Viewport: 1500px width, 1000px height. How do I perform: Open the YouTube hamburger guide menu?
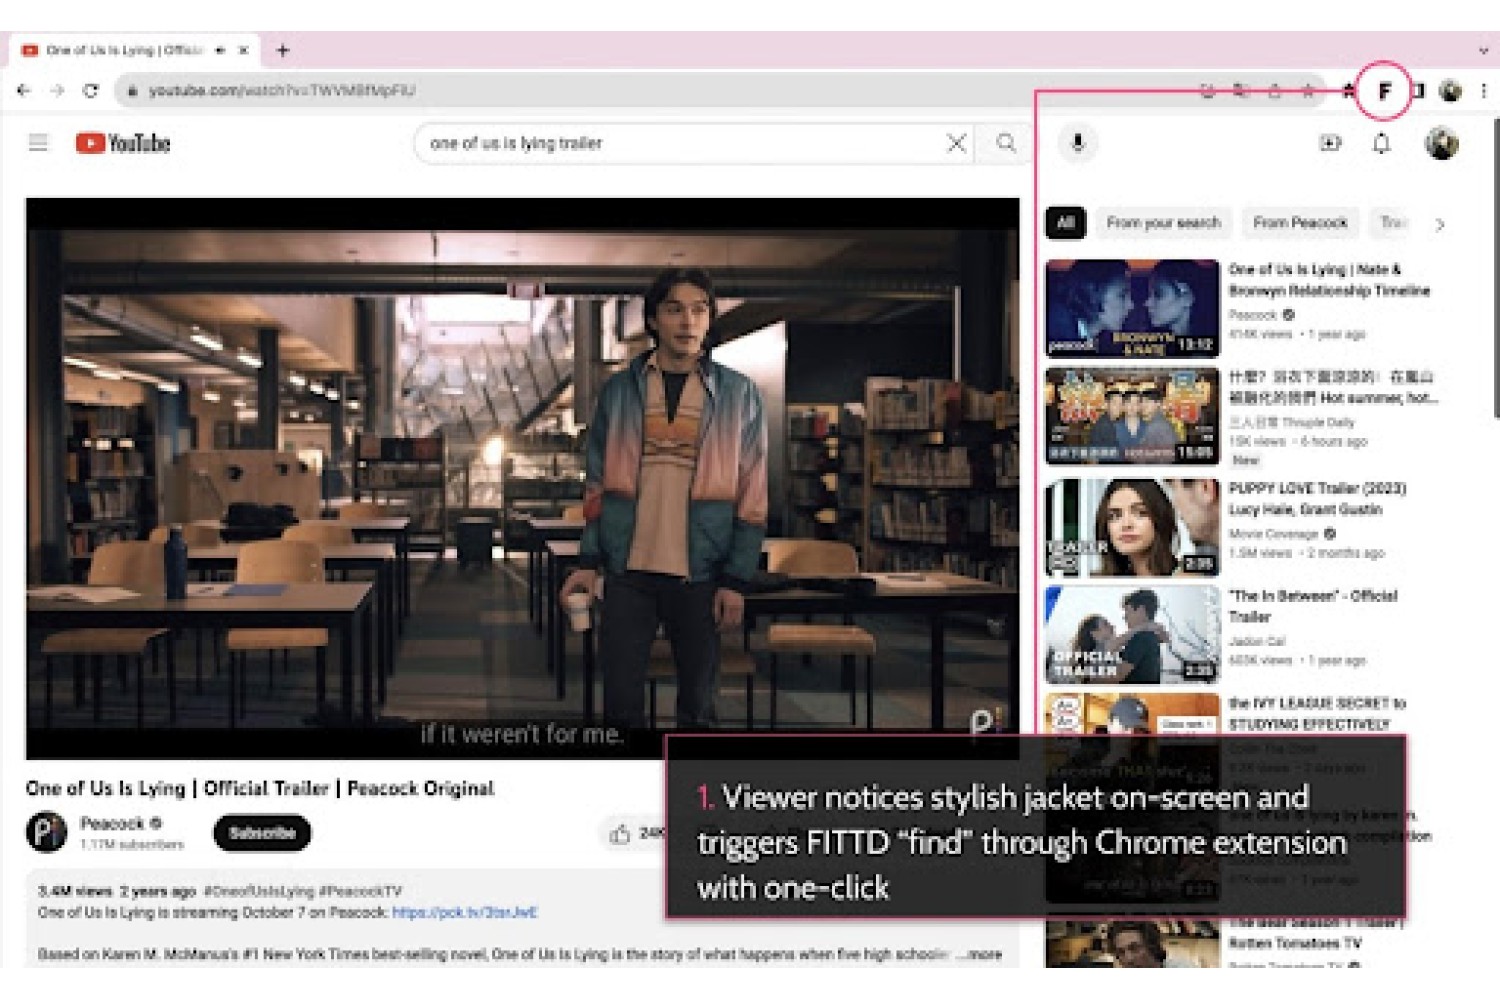click(38, 143)
